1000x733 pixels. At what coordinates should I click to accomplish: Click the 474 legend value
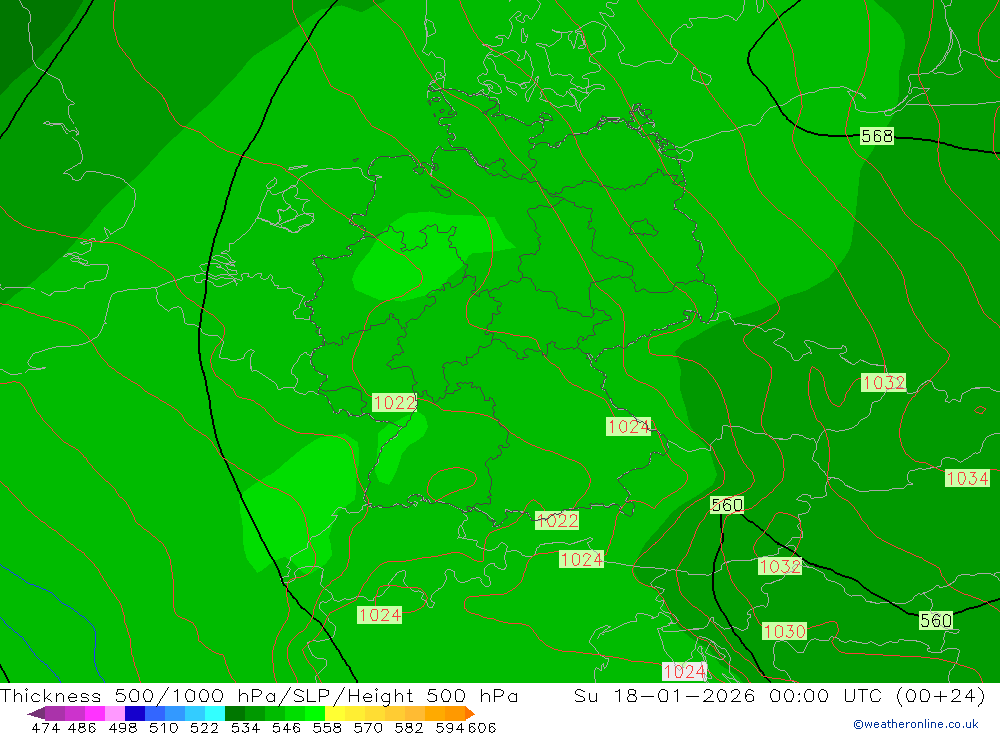click(x=45, y=727)
